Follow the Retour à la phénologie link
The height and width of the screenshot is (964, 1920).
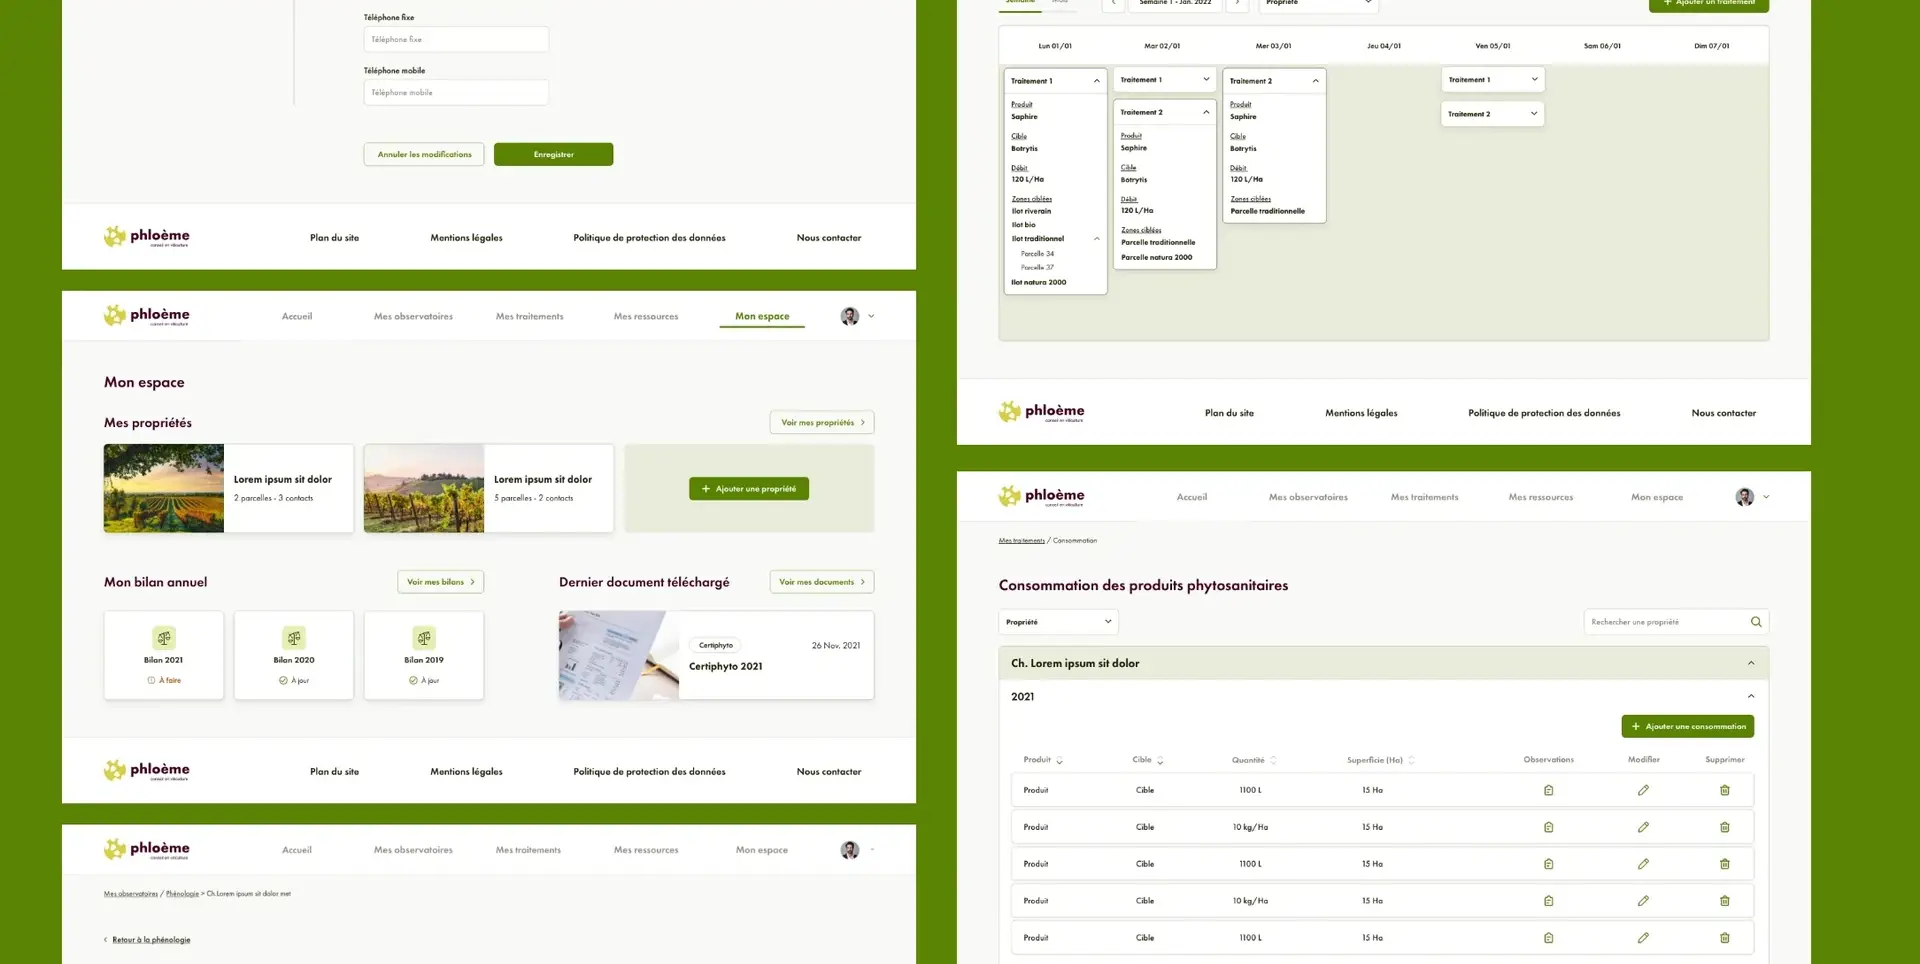(151, 940)
